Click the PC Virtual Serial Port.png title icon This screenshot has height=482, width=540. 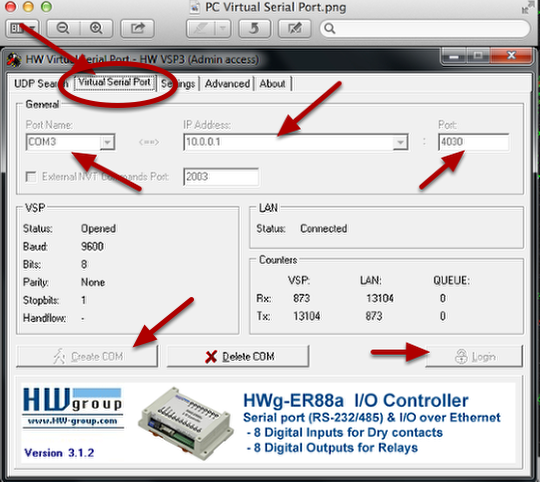click(195, 8)
